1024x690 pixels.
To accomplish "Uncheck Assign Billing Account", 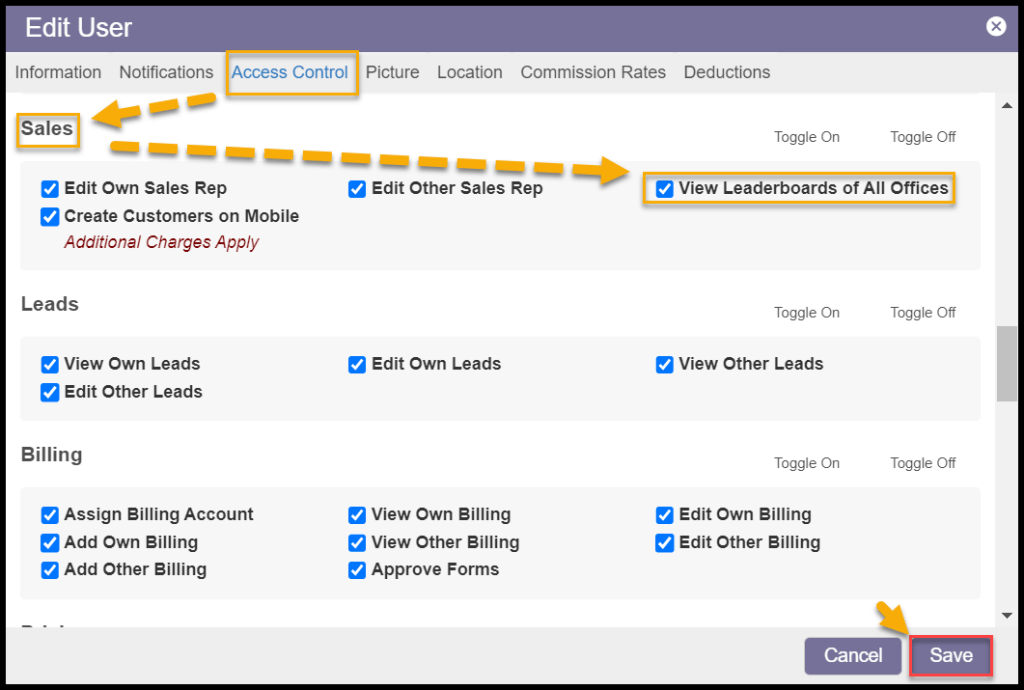I will click(x=50, y=515).
